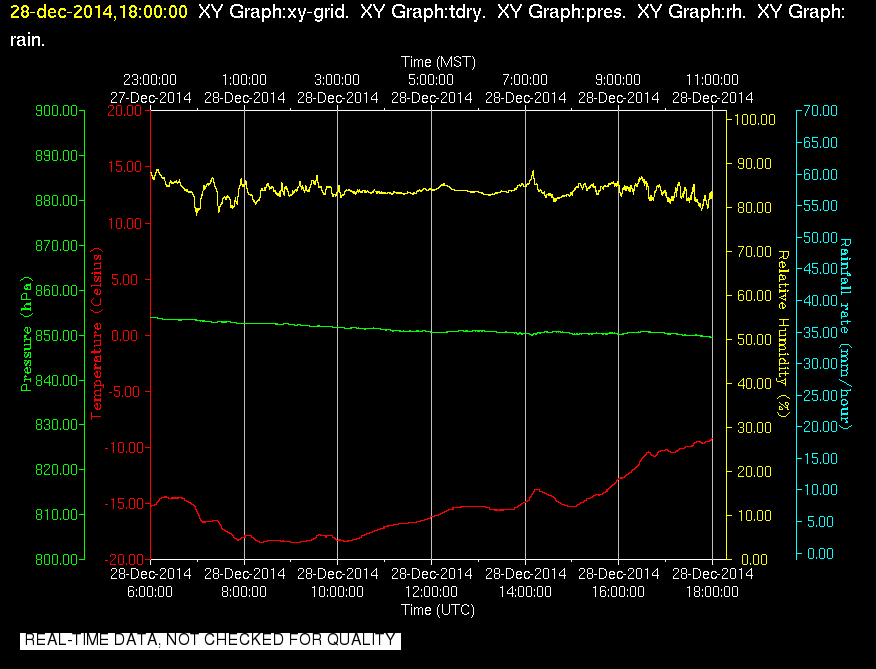Click the Rainfall rate (mm/hour) axis title
Viewport: 876px width, 669px height.
846,334
